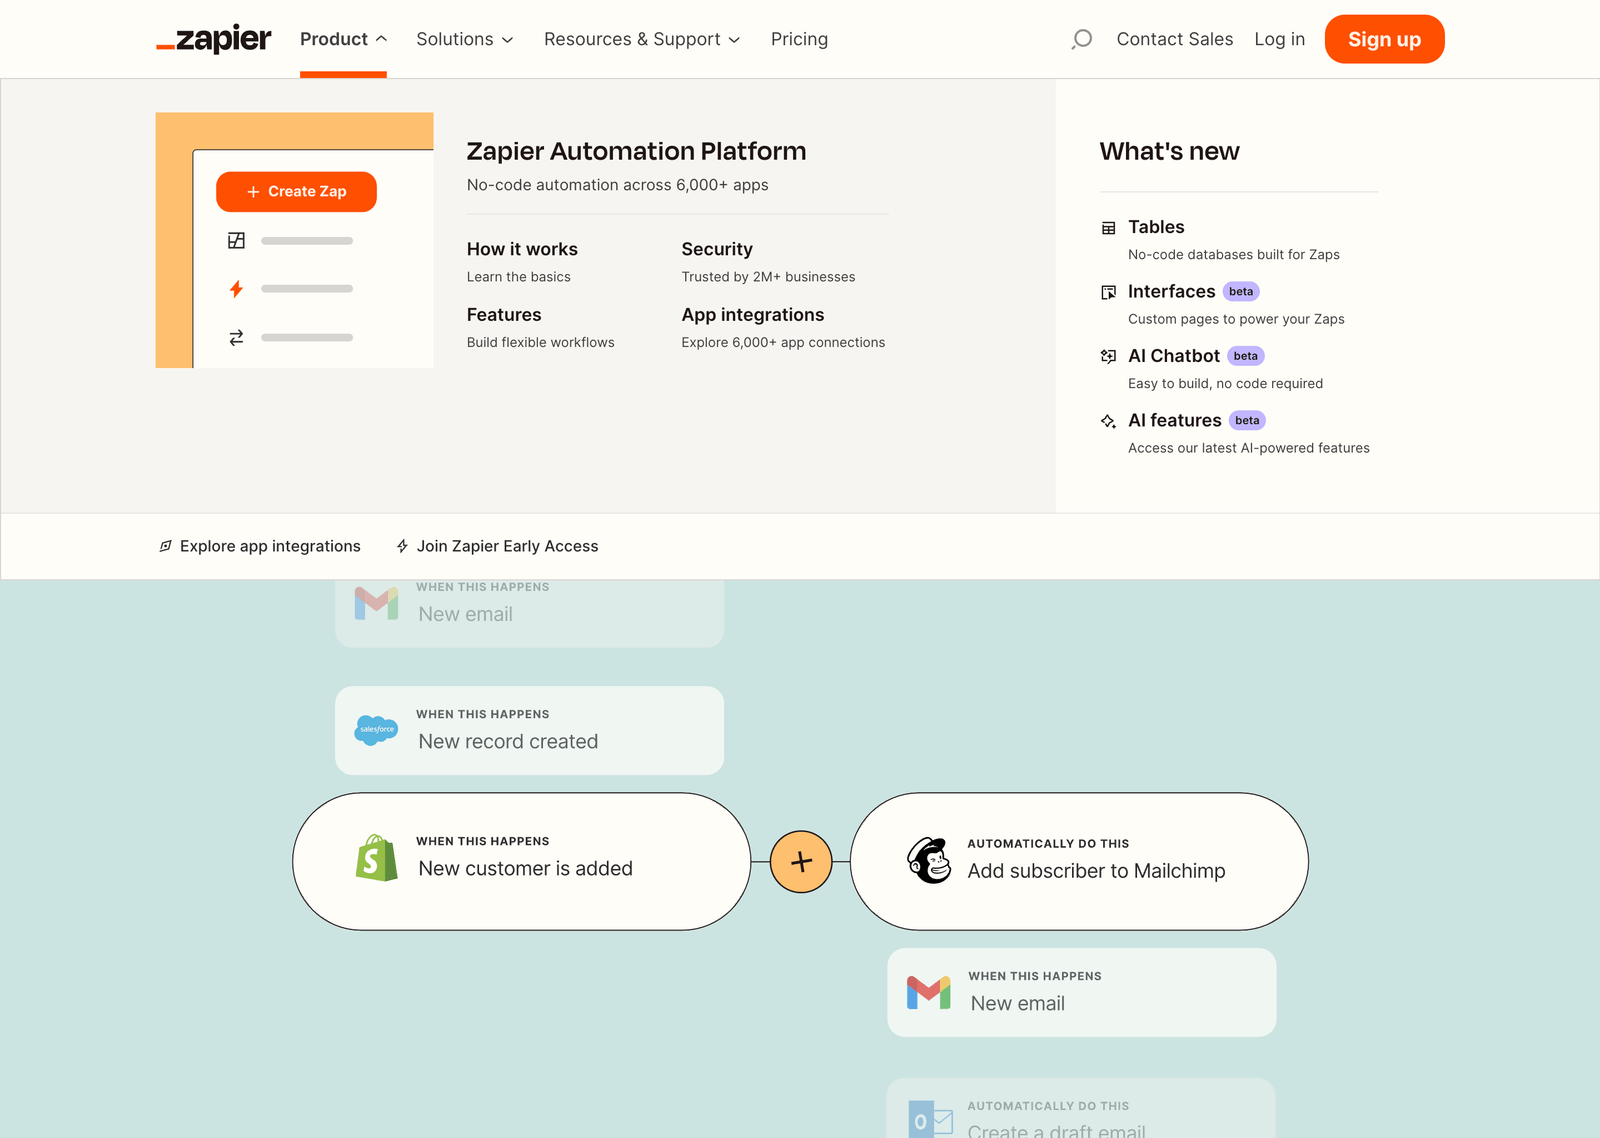Open AI Chatbot beta link
This screenshot has height=1138, width=1600.
click(1174, 356)
